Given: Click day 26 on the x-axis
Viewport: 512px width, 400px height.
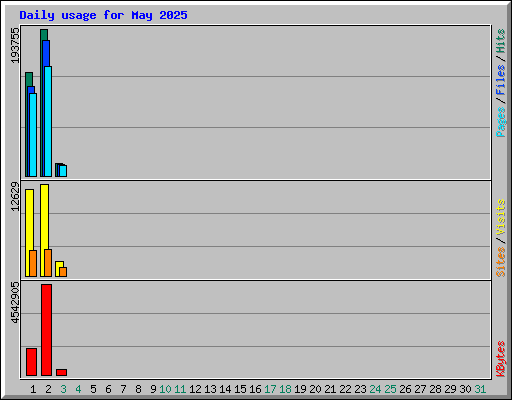Looking at the screenshot, I should (405, 389).
